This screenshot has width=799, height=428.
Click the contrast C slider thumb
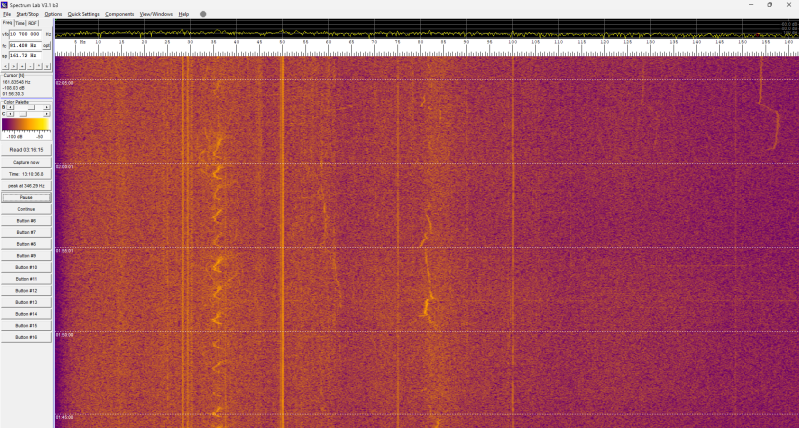tap(23, 114)
